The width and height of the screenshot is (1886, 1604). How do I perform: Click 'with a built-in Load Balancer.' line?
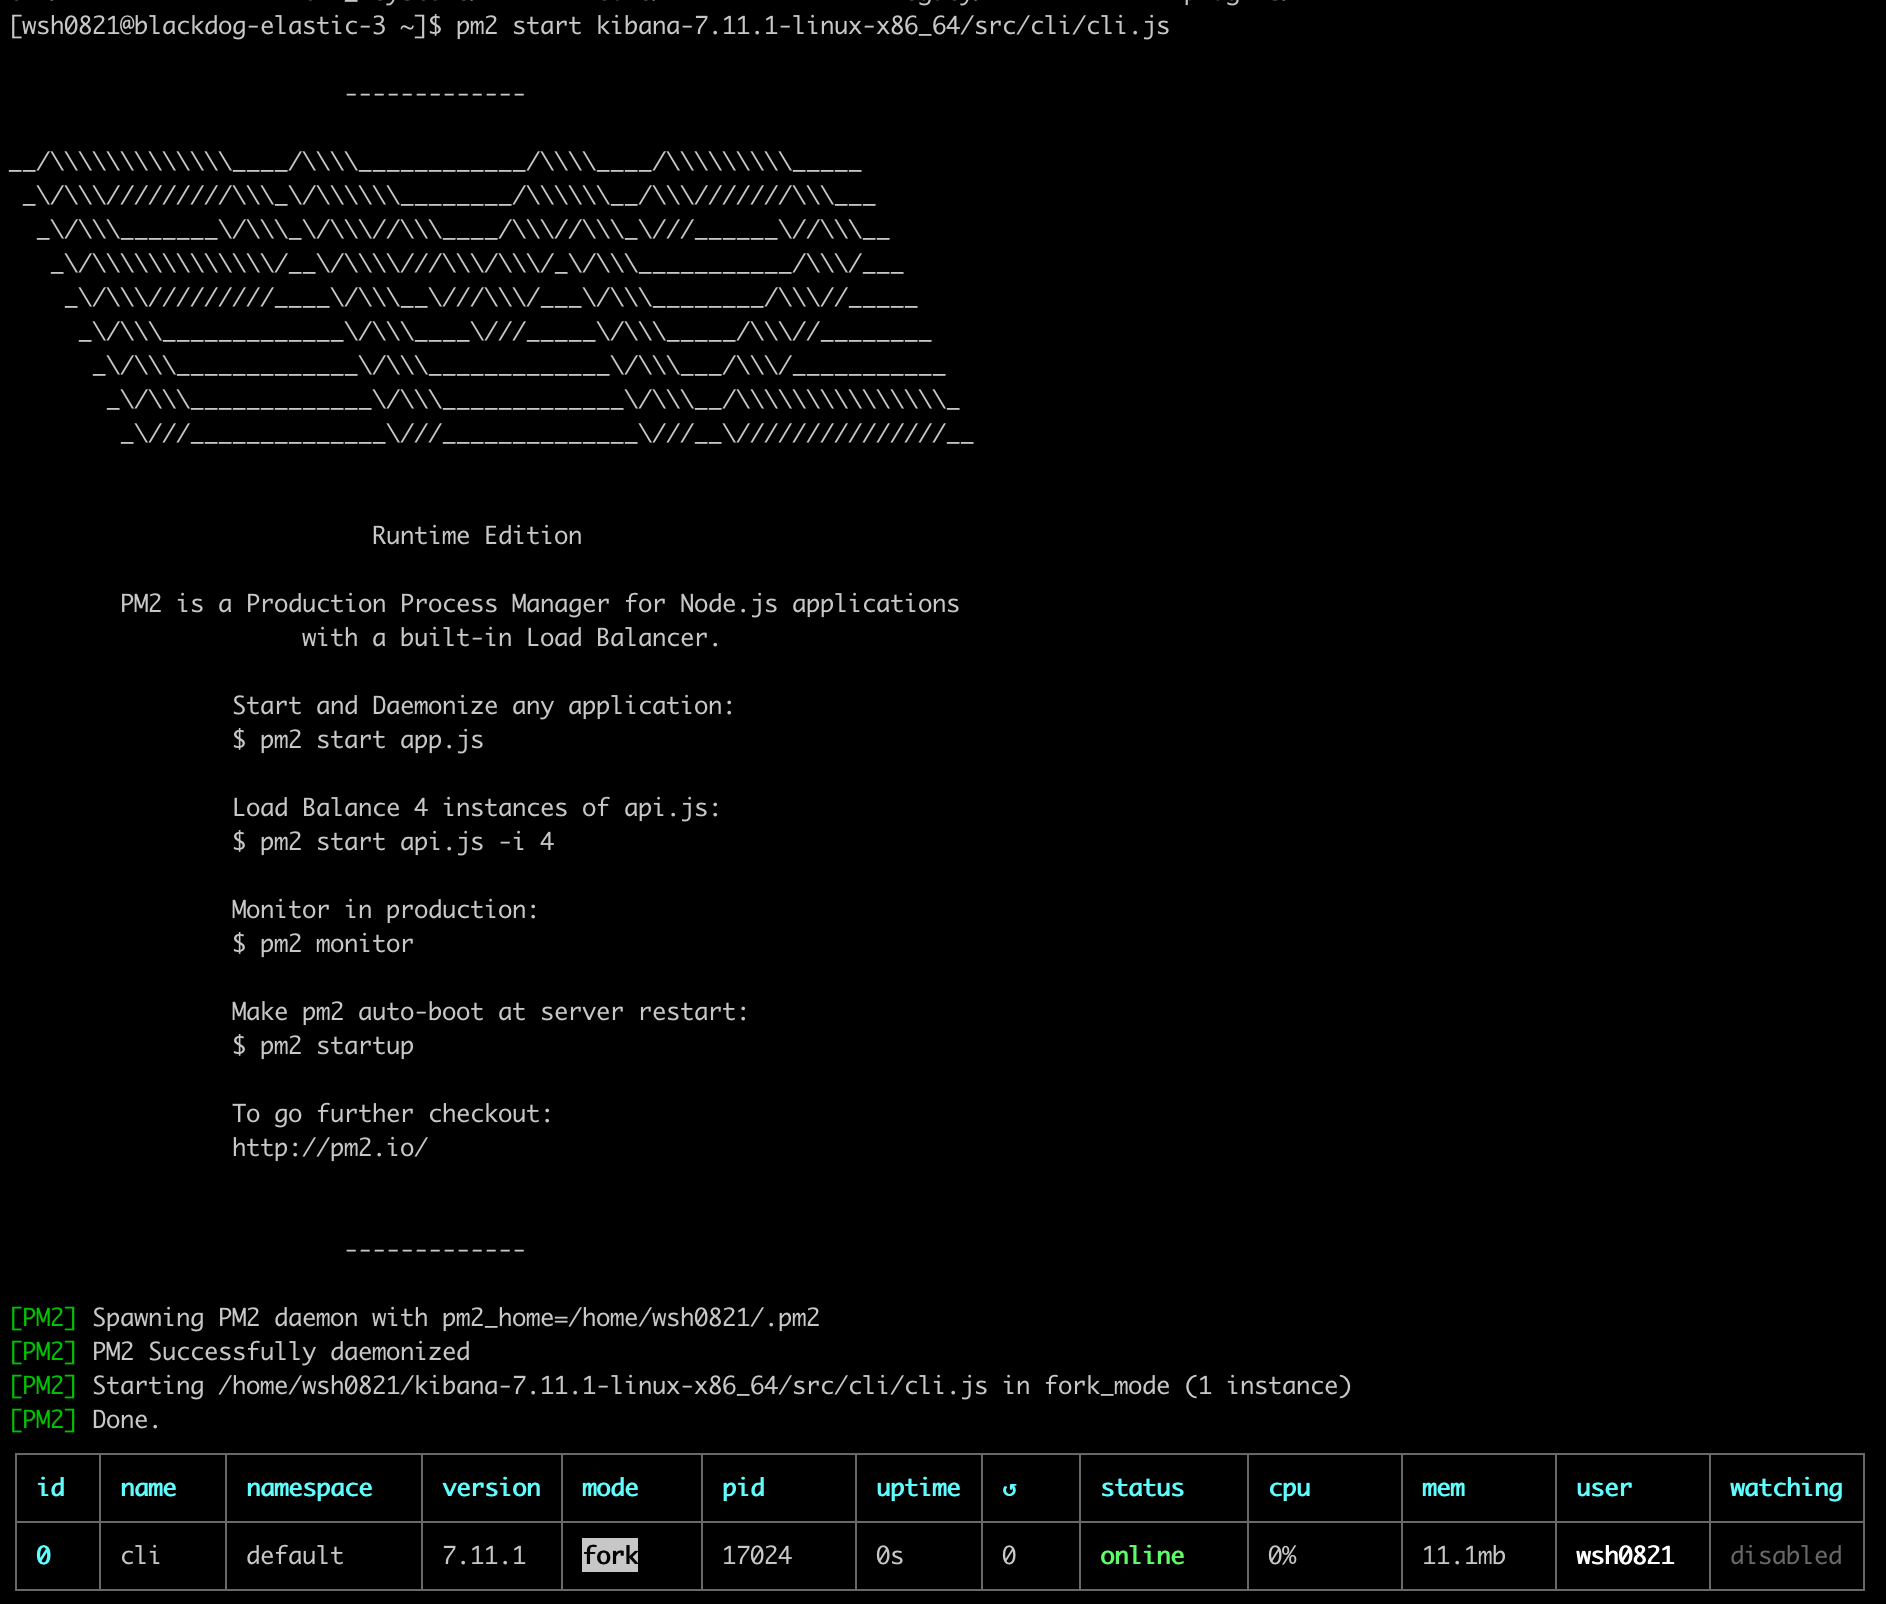click(x=511, y=638)
